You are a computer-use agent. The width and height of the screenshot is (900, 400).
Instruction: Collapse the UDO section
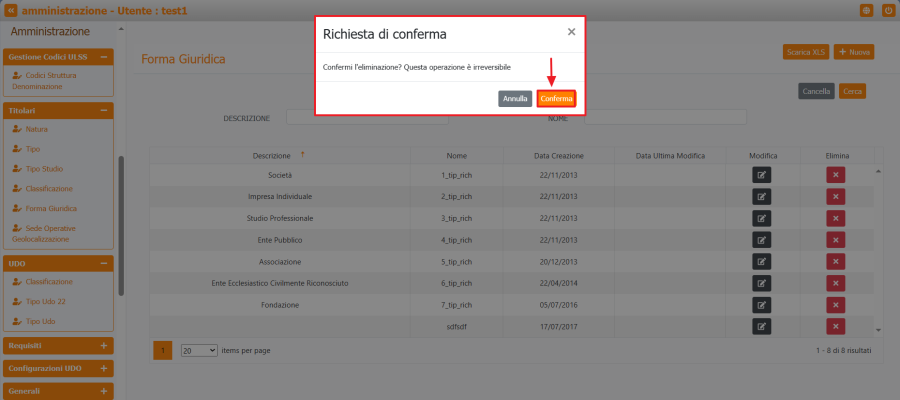click(x=104, y=263)
